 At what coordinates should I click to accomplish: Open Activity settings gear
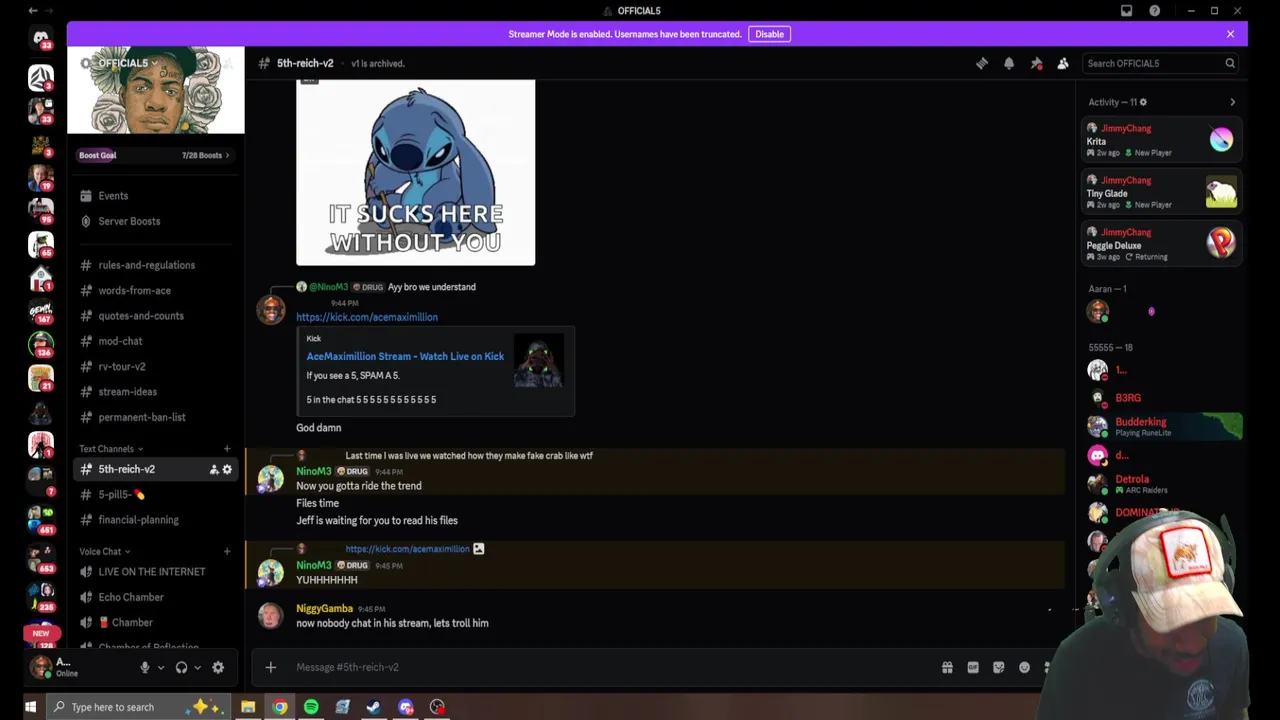[x=1143, y=102]
